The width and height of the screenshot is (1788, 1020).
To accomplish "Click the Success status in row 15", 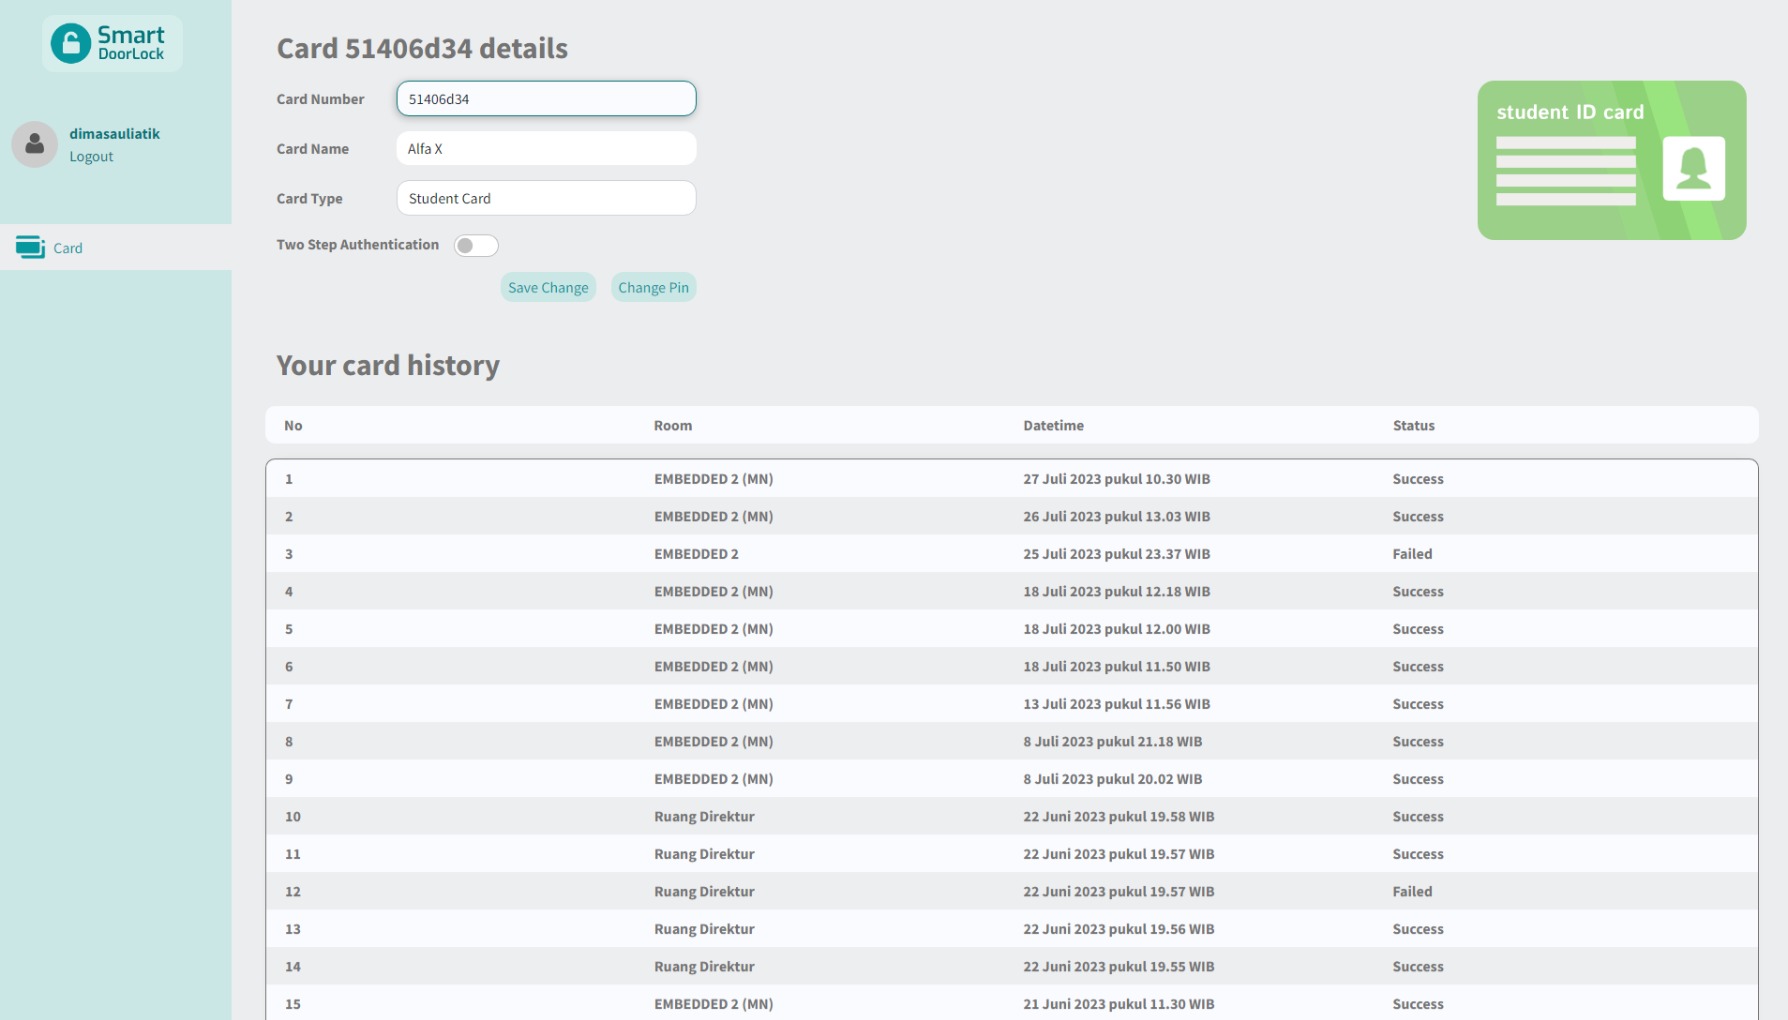I will [x=1418, y=1004].
